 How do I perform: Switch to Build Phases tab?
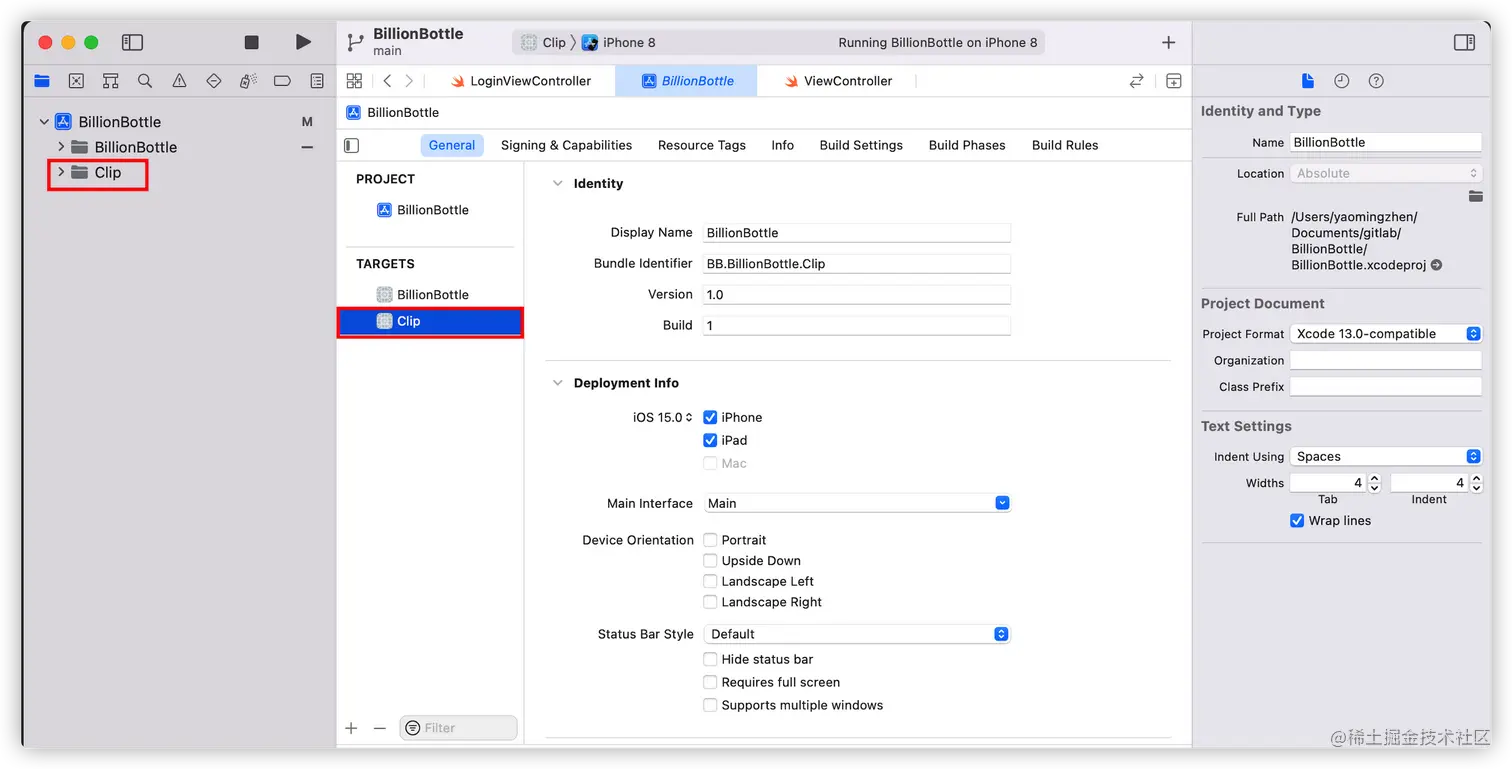[967, 145]
